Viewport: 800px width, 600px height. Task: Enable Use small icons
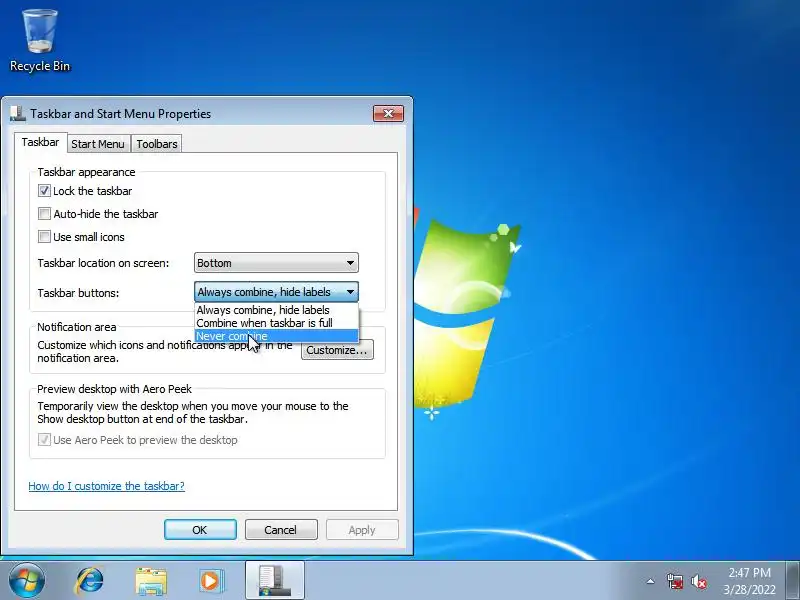coord(44,237)
